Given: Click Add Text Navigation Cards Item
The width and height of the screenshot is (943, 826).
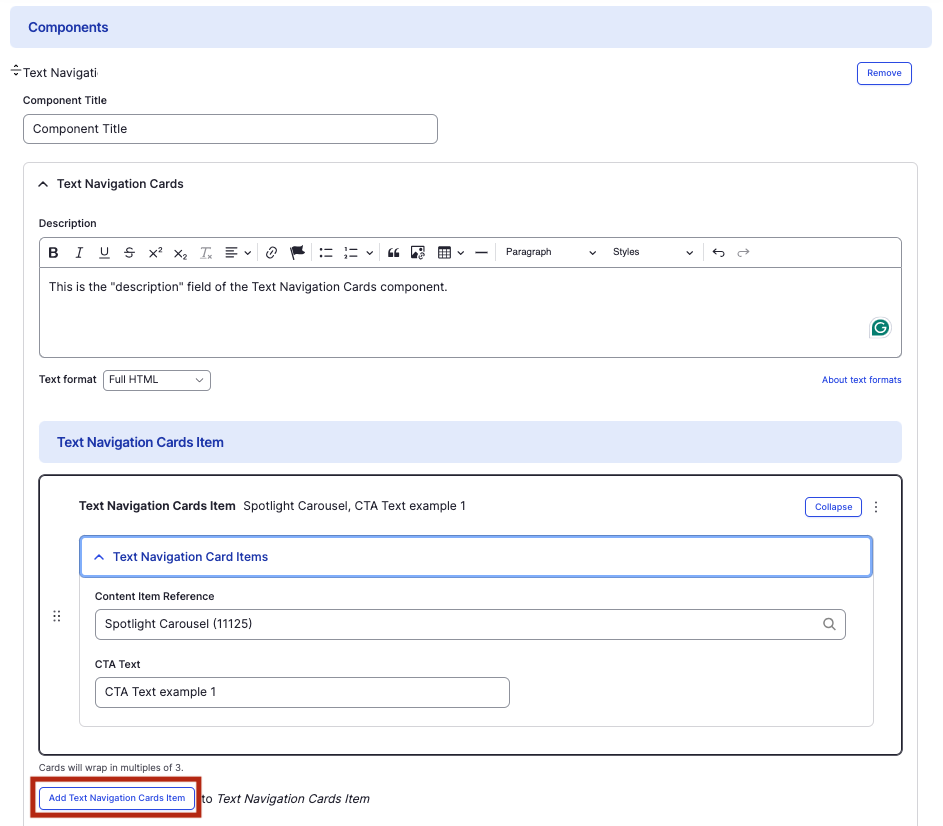Looking at the screenshot, I should pyautogui.click(x=117, y=798).
